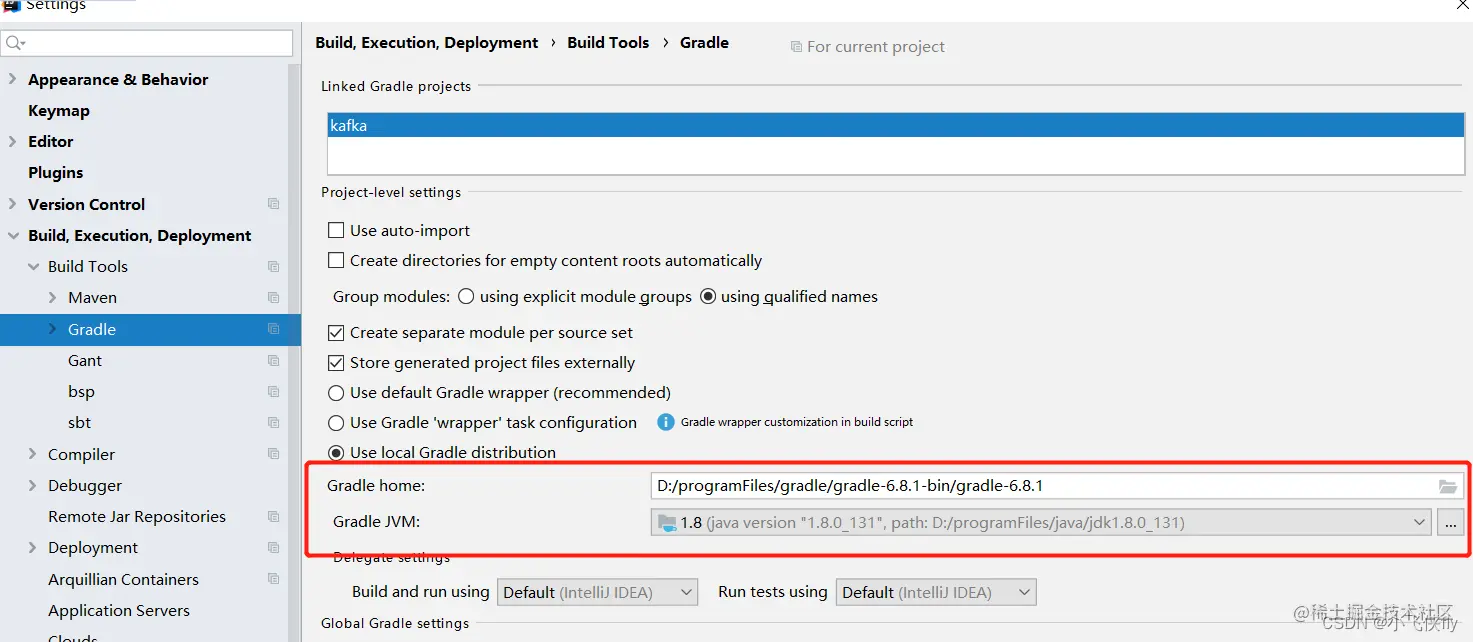Click project-level icon next to Version Control

coord(273,204)
